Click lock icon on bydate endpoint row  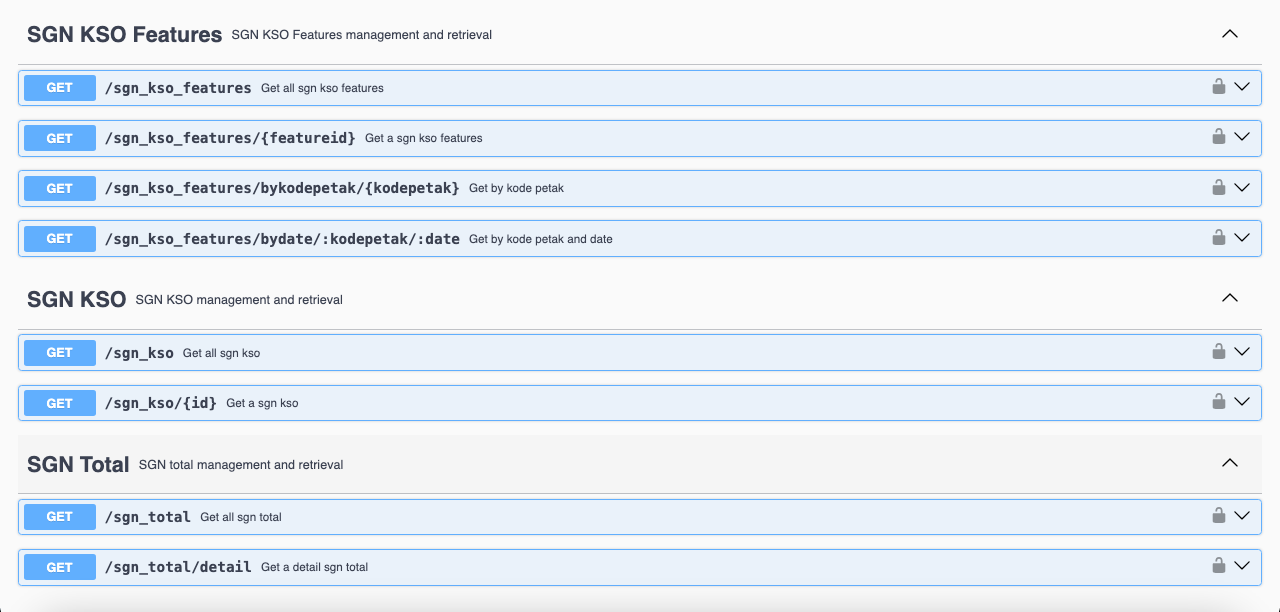tap(1218, 238)
